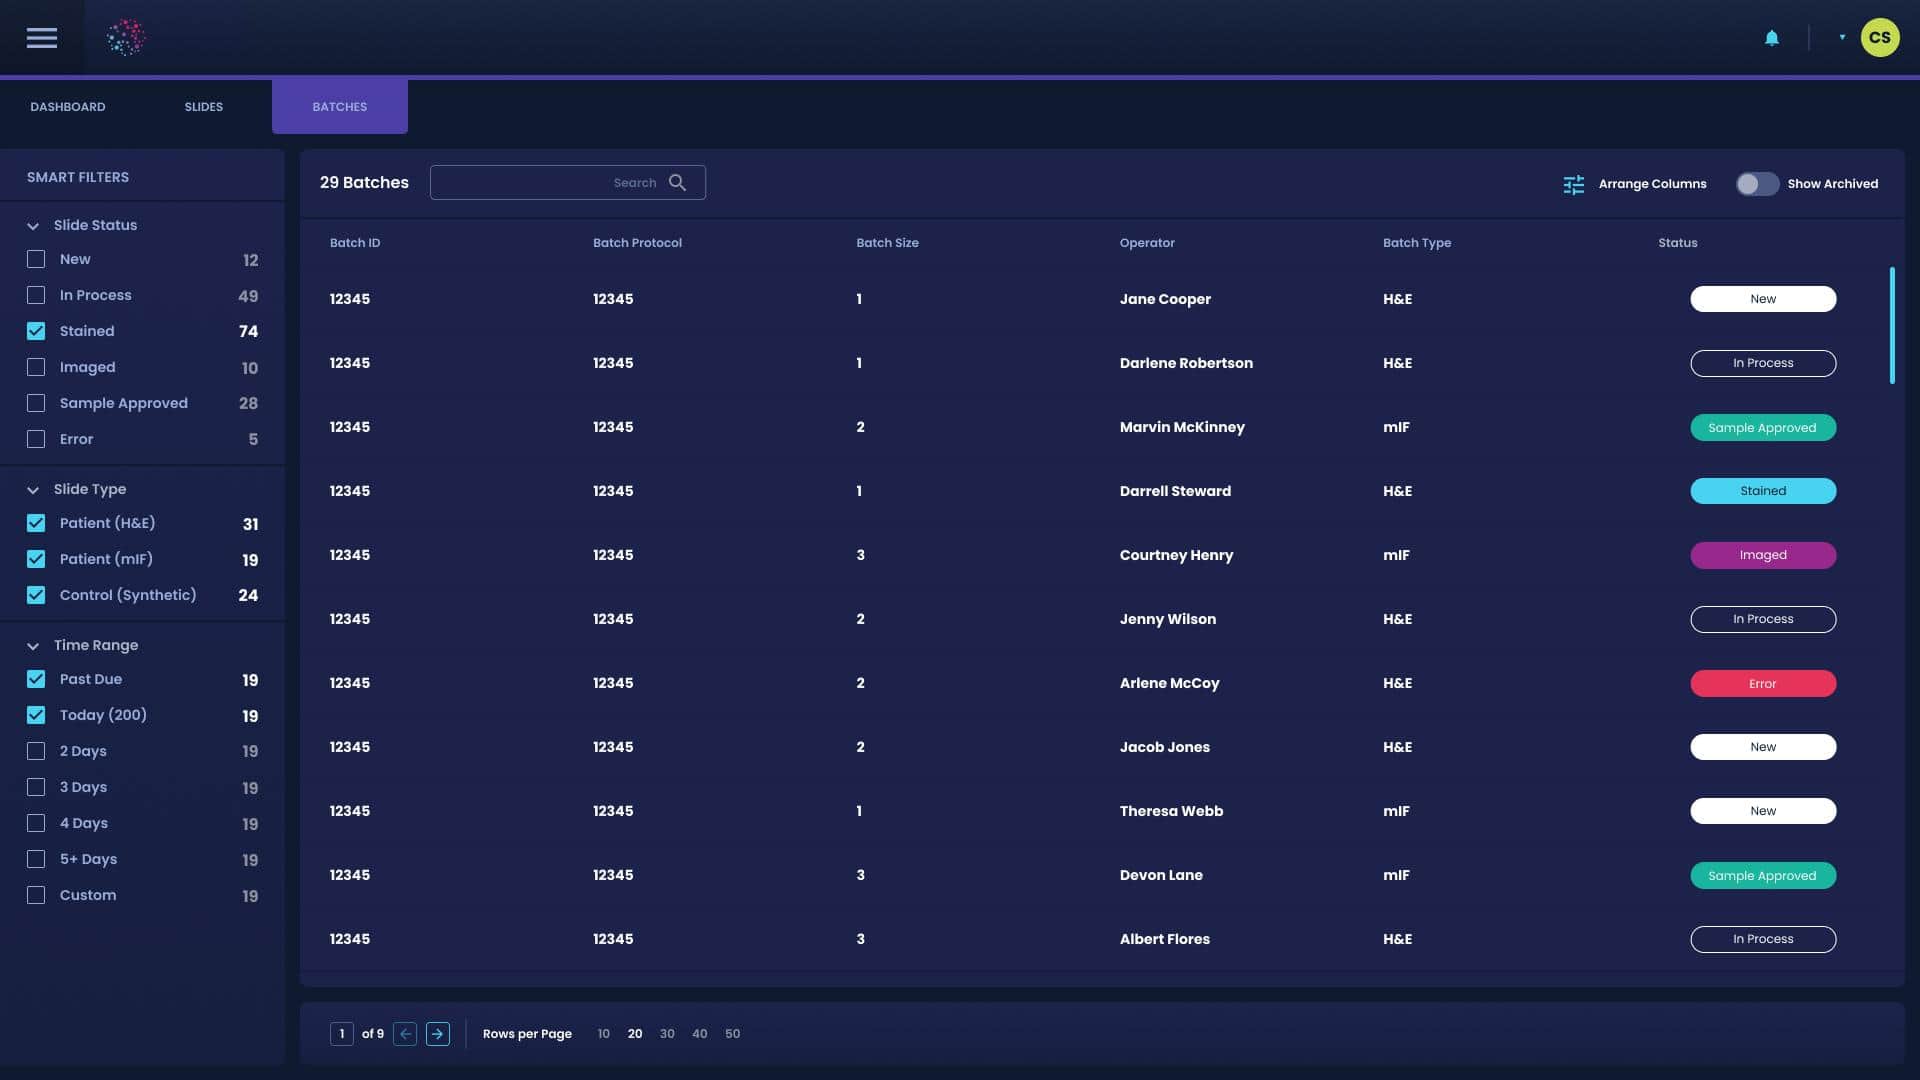Image resolution: width=1920 pixels, height=1080 pixels.
Task: Click the table vertical scrollbar thumb
Action: pos(1892,325)
